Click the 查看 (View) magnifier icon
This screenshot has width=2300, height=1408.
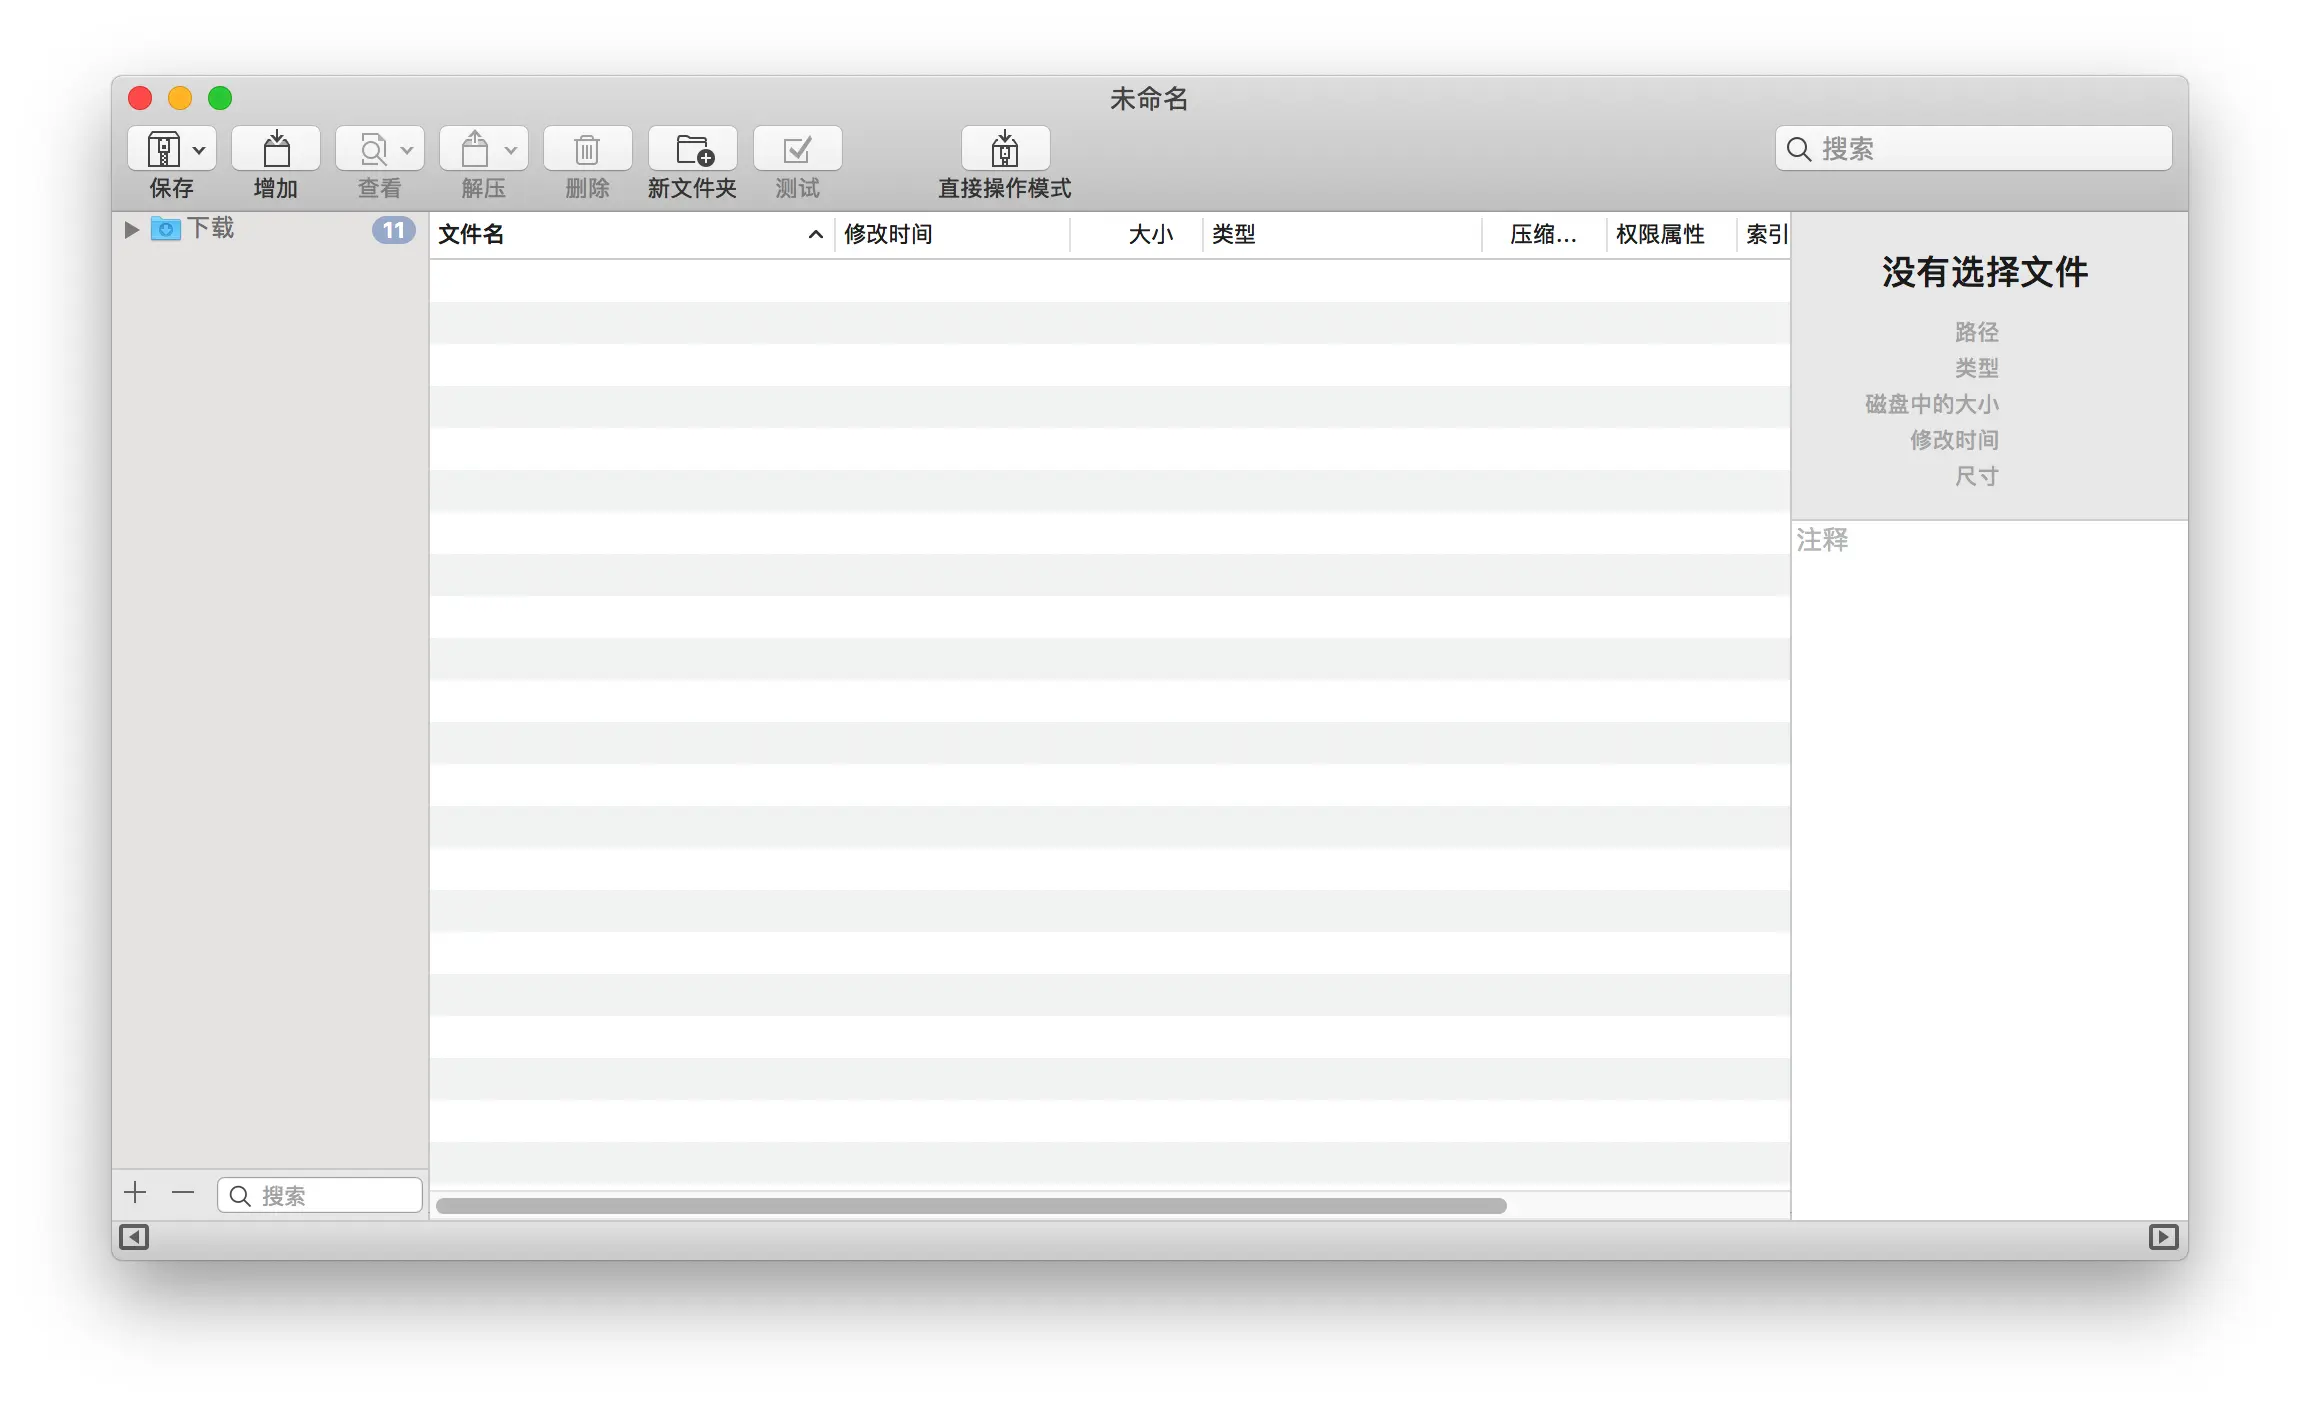(x=372, y=150)
